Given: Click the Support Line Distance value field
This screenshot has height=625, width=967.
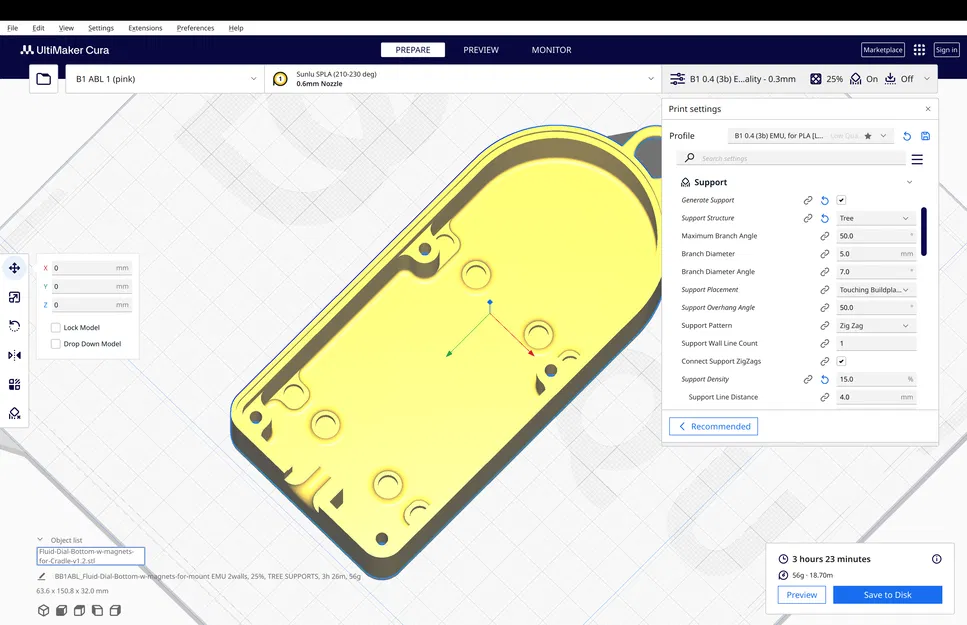Looking at the screenshot, I should [876, 397].
